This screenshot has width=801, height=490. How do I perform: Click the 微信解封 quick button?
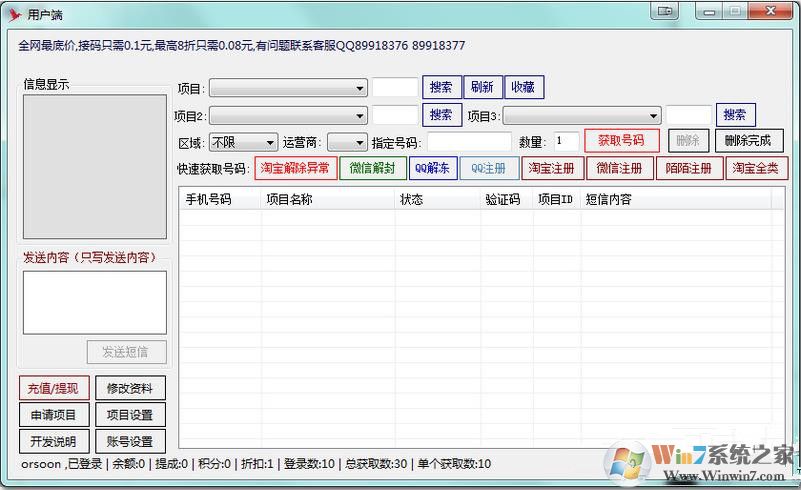click(x=372, y=168)
